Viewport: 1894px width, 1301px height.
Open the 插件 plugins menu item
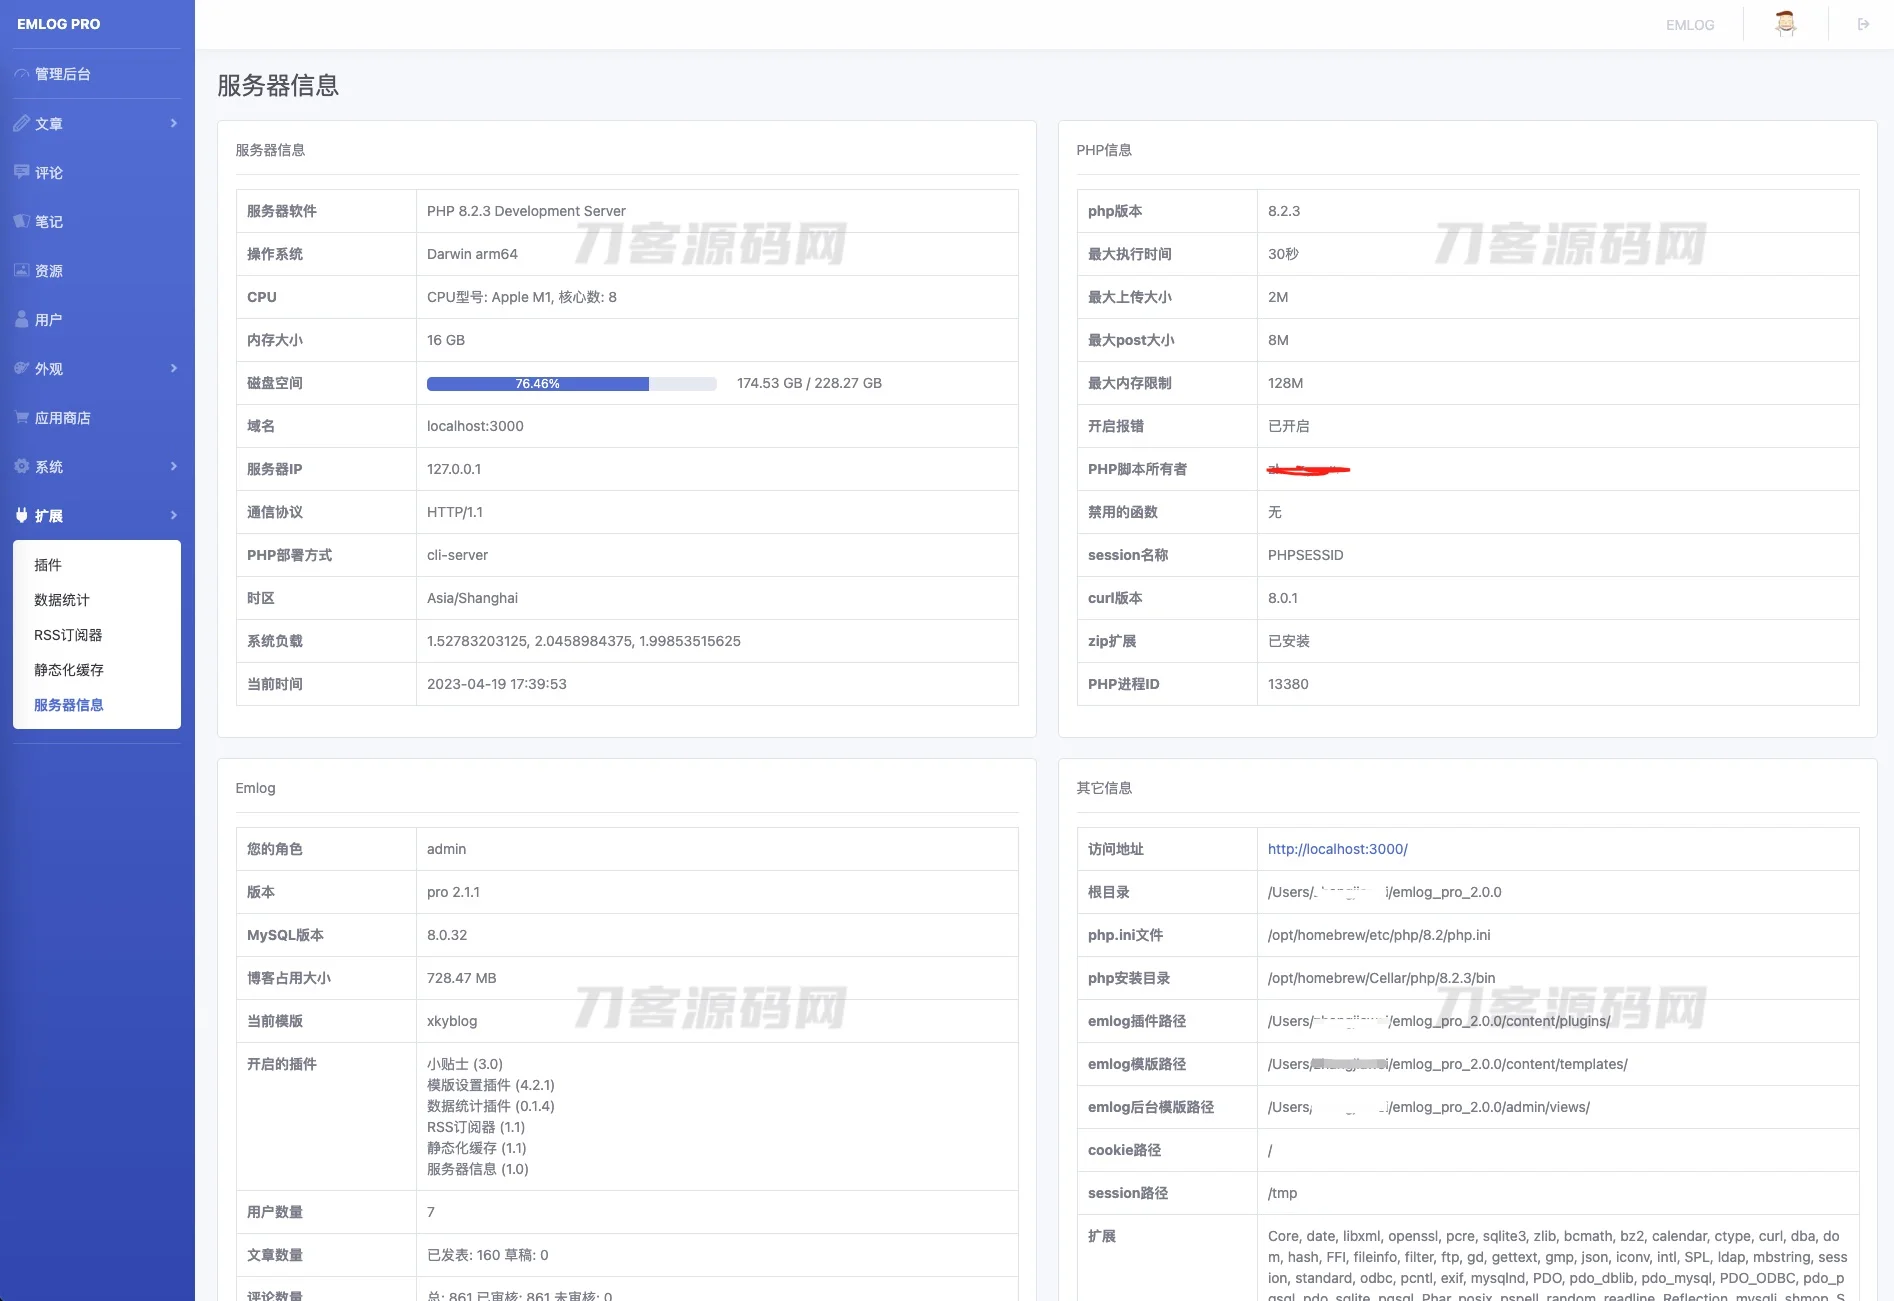pyautogui.click(x=46, y=564)
